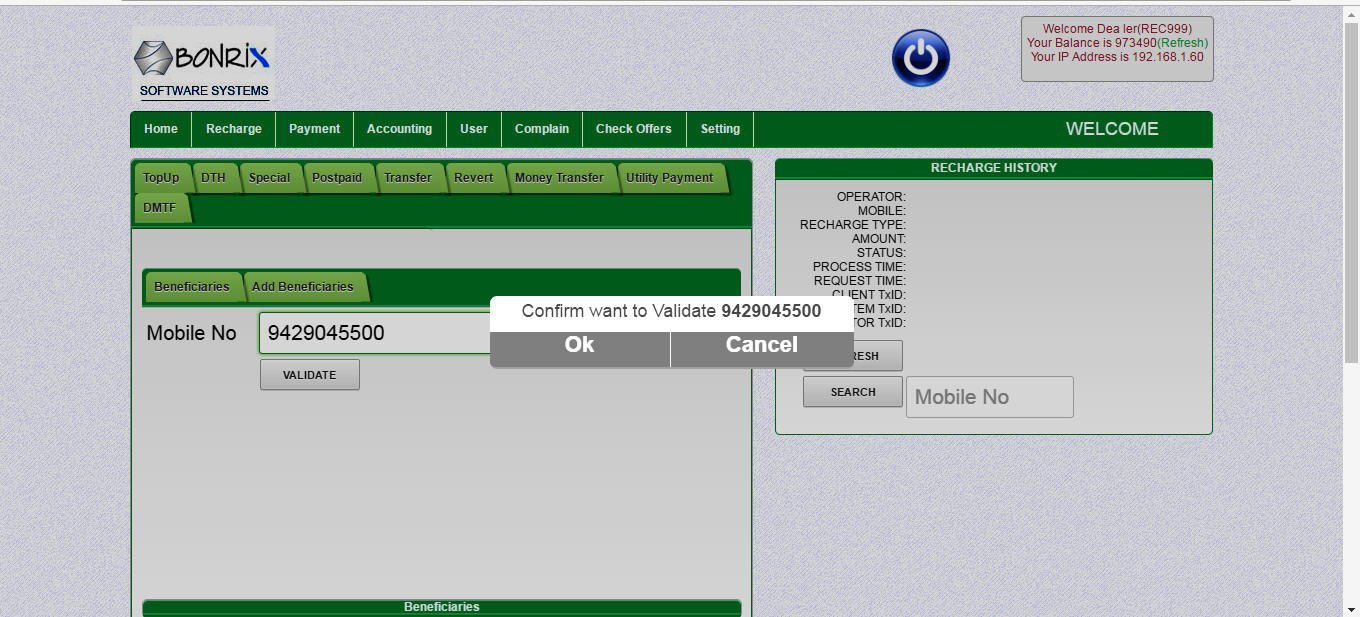Image resolution: width=1360 pixels, height=617 pixels.
Task: Select the Money Transfer tab
Action: [558, 178]
